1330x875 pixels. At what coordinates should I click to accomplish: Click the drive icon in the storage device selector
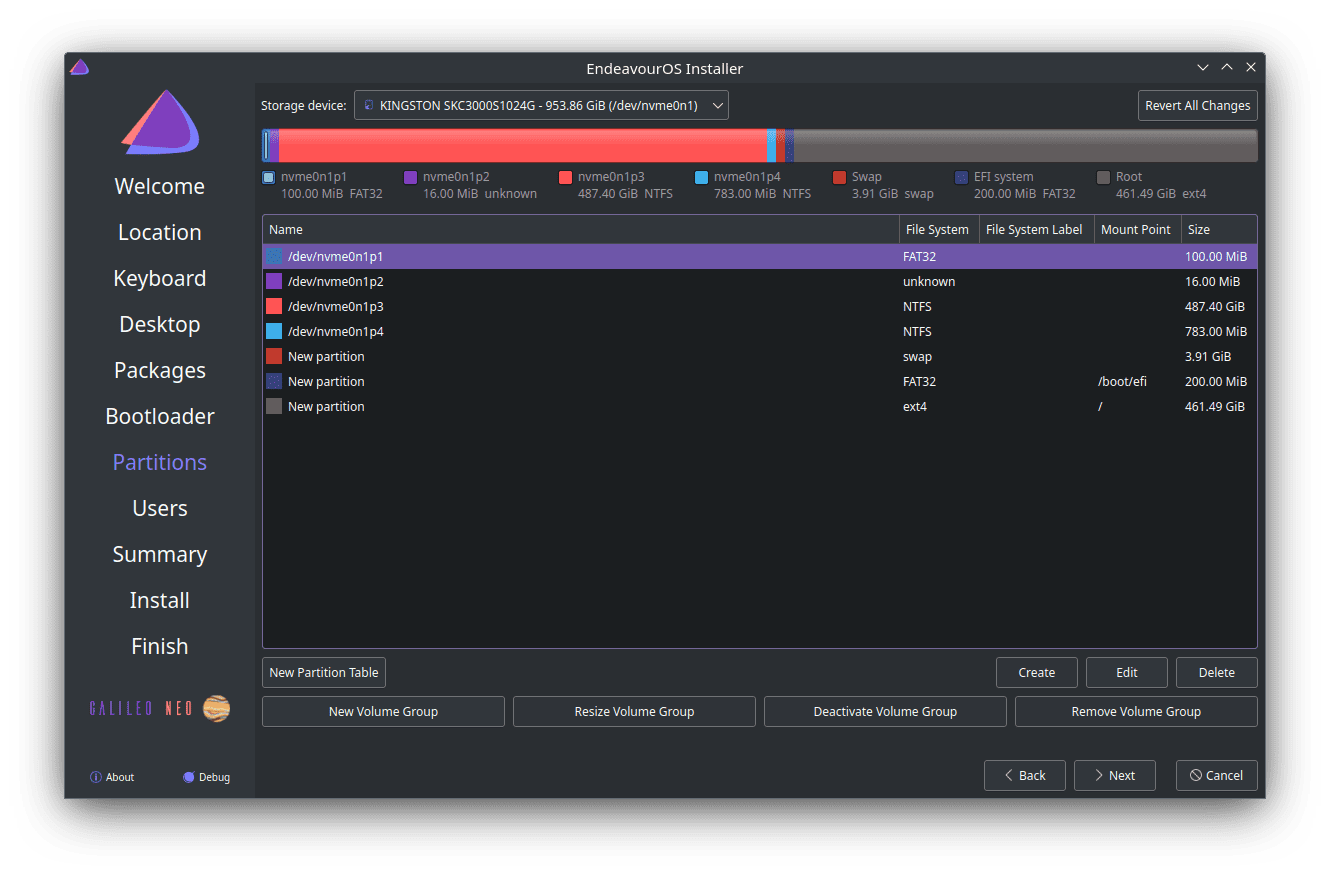click(x=368, y=105)
